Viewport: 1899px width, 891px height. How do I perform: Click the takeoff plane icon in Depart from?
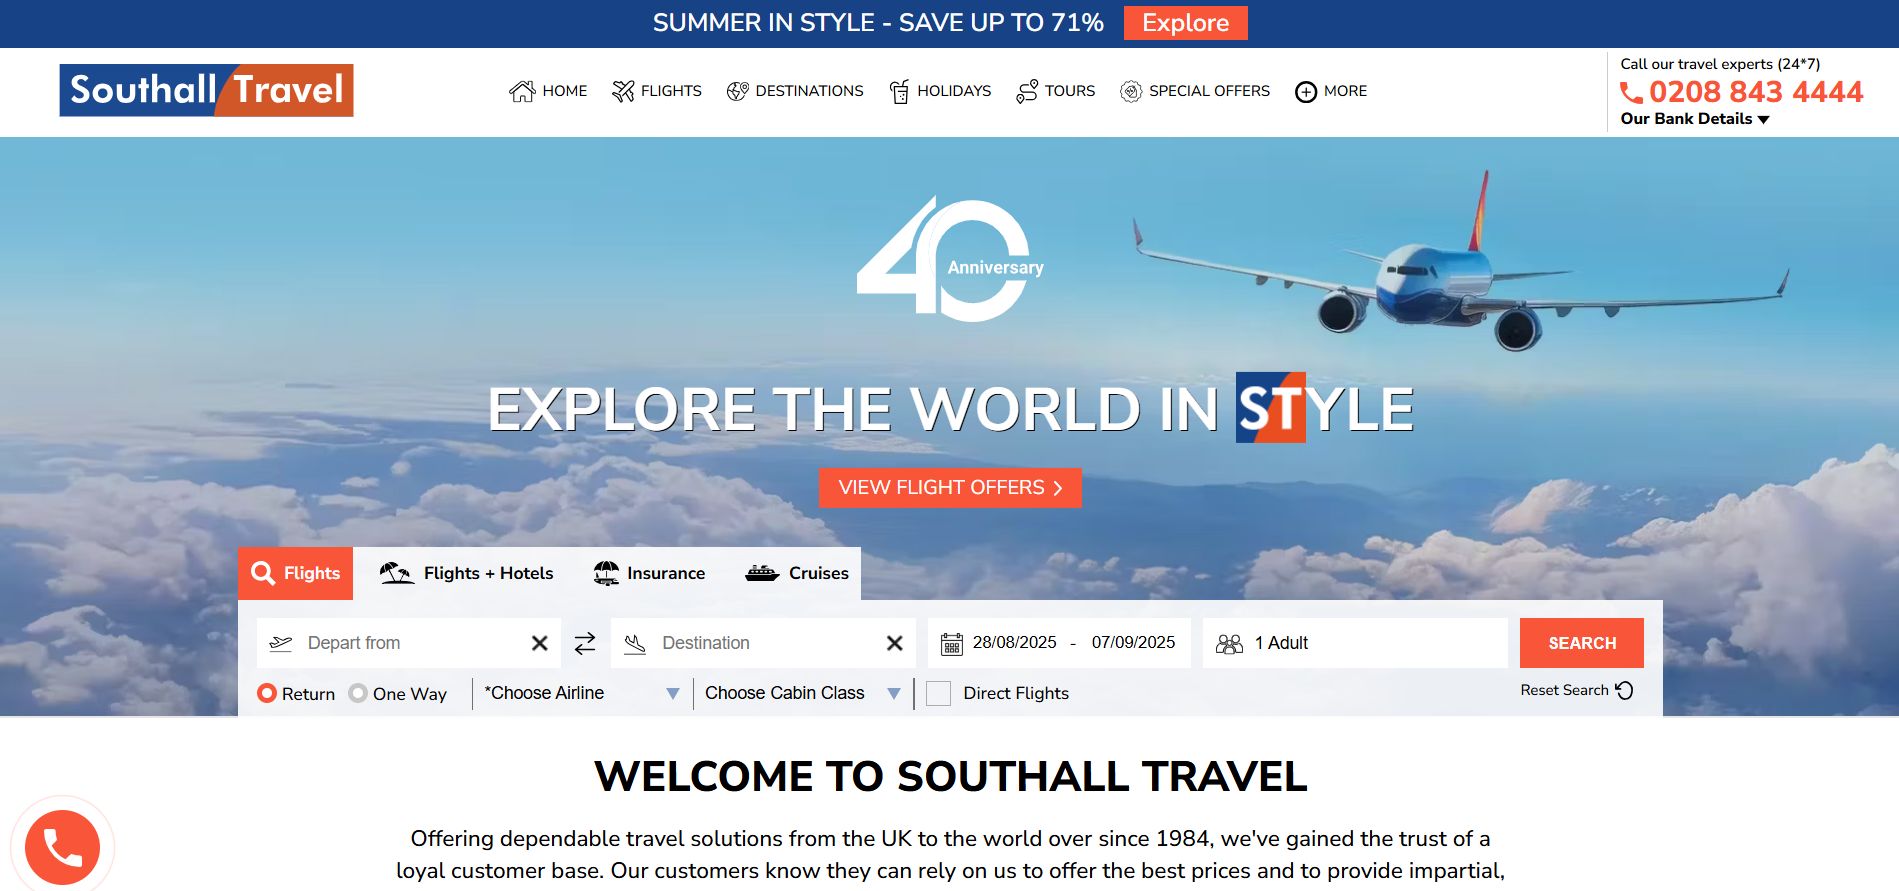click(x=281, y=643)
